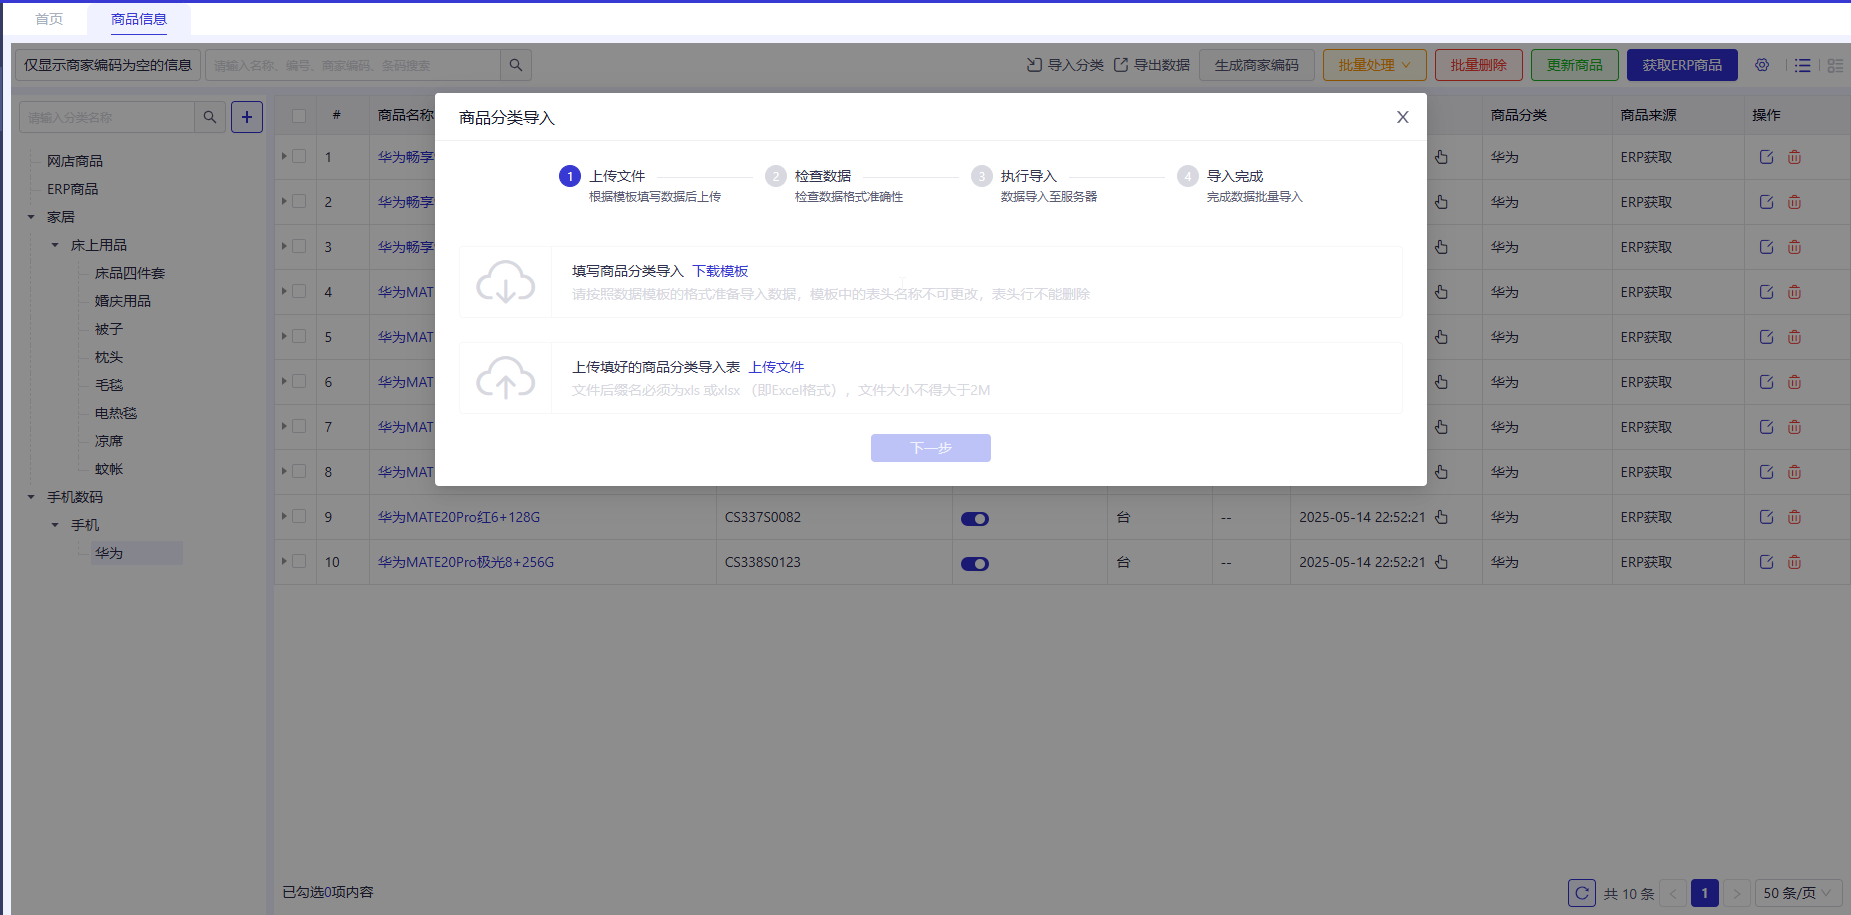Open product 华为MATE20Pro极光8+256G link
Screen dimensions: 1851x915
point(466,562)
